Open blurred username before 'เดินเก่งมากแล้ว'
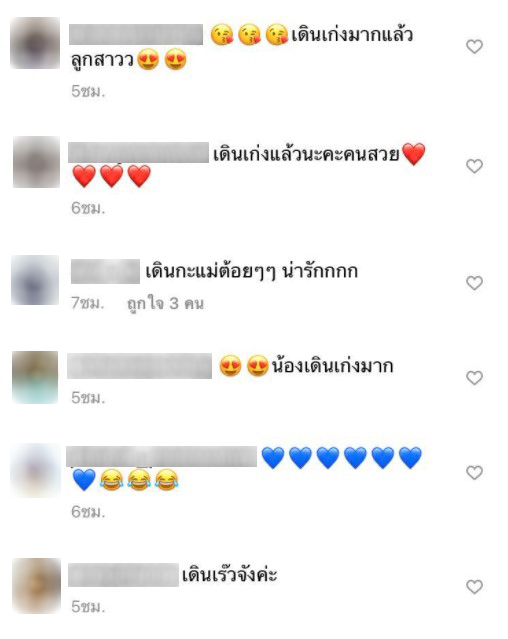 pos(136,35)
